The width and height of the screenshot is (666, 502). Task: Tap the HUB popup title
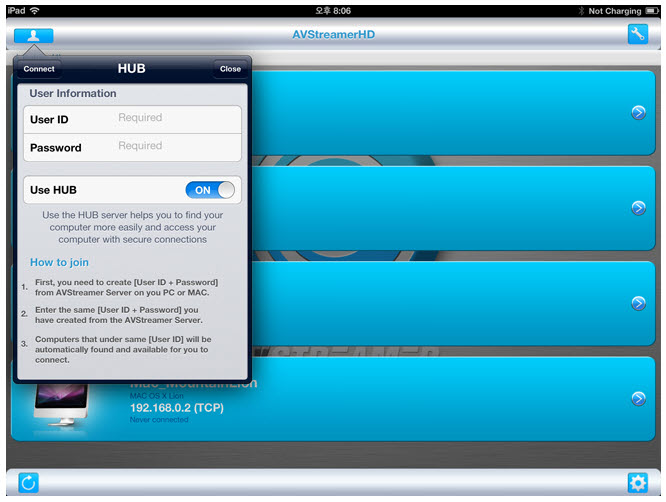(132, 68)
